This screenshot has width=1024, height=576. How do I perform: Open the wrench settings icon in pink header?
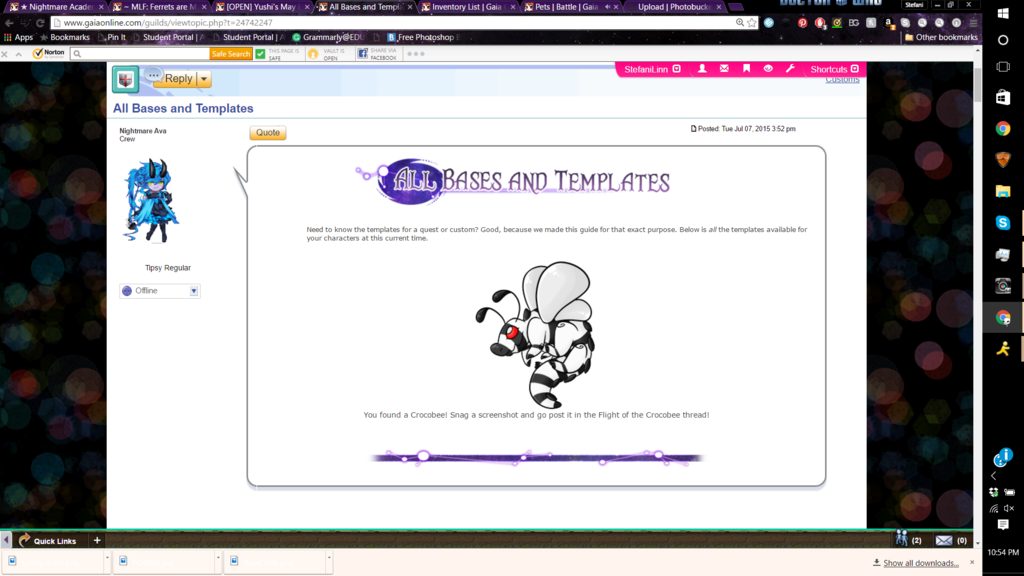(790, 69)
